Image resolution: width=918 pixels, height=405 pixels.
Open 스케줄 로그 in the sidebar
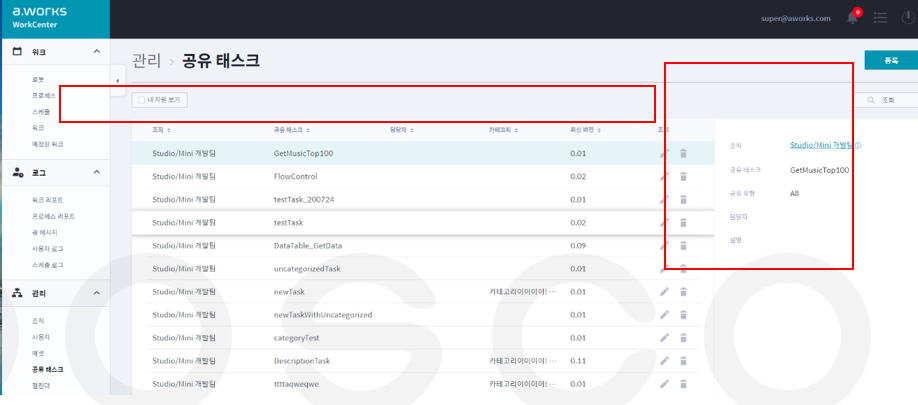[x=47, y=265]
